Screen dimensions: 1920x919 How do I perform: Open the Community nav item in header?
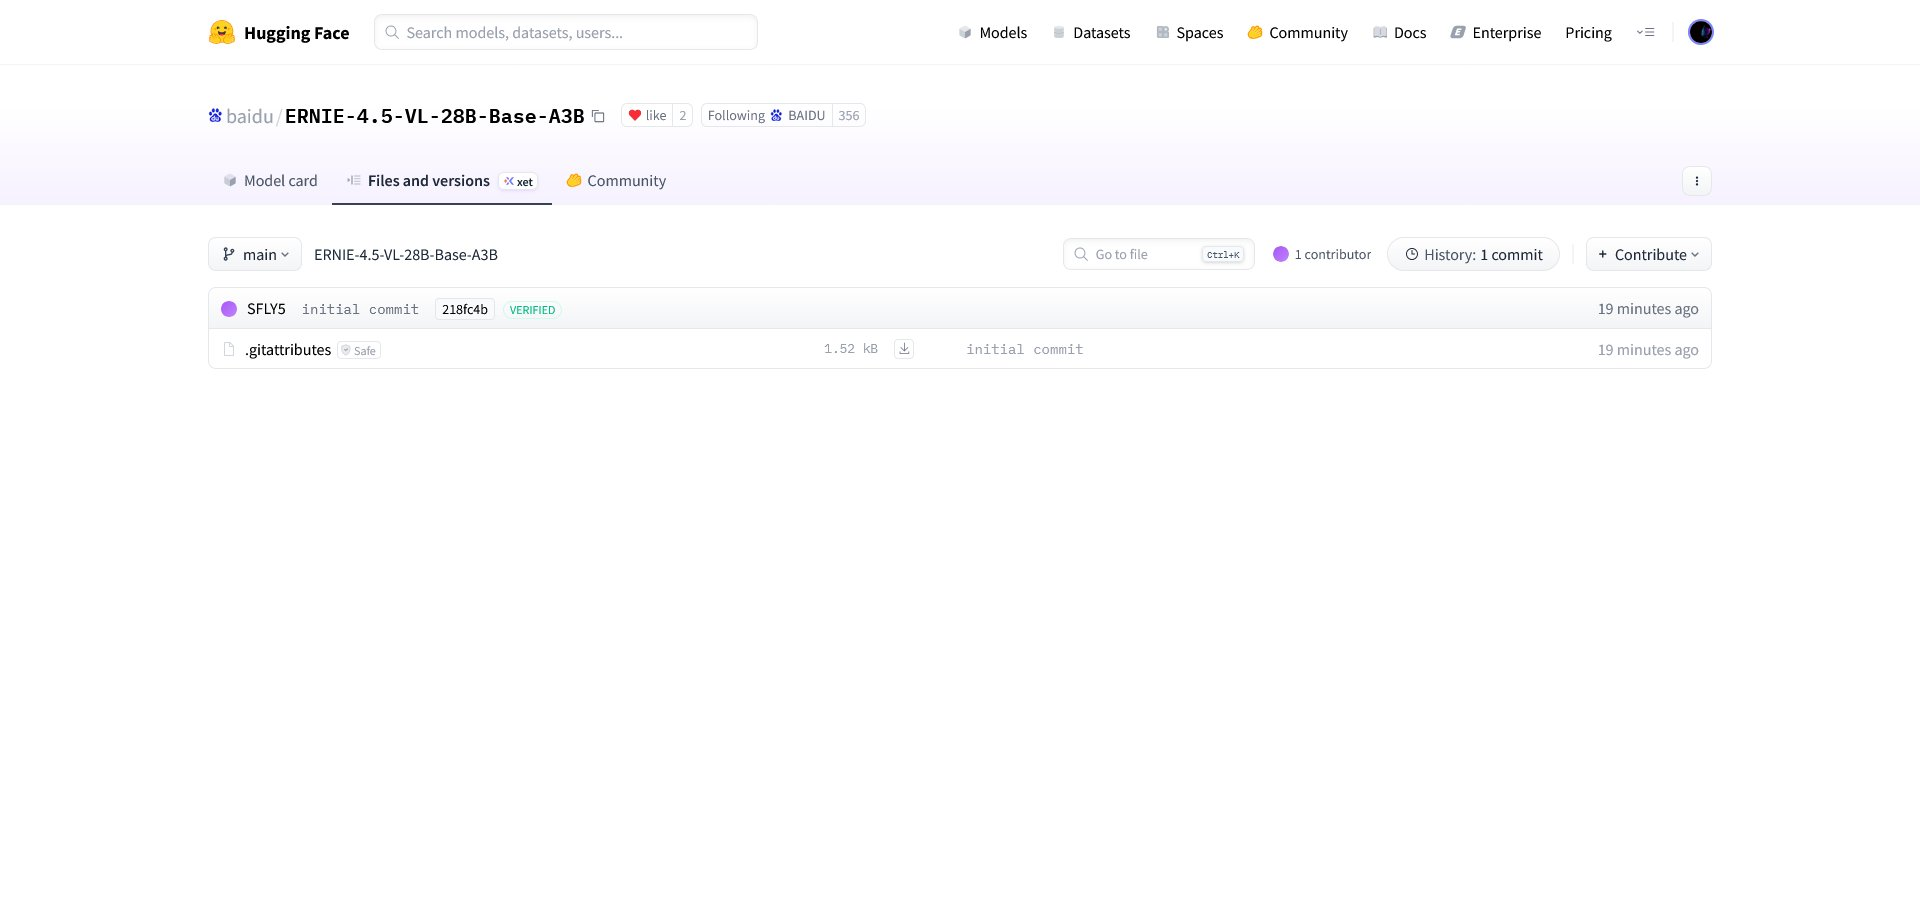[1297, 32]
